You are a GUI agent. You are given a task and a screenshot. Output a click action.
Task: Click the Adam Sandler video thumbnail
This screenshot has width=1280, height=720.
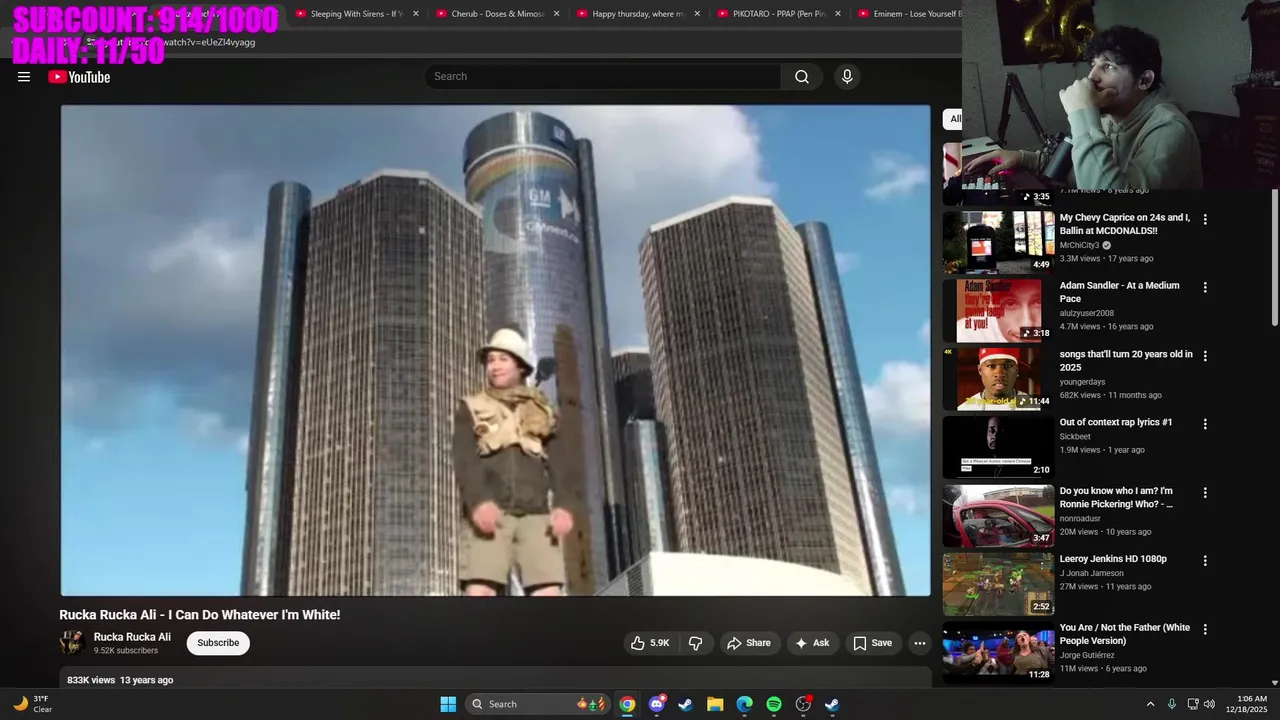[998, 310]
